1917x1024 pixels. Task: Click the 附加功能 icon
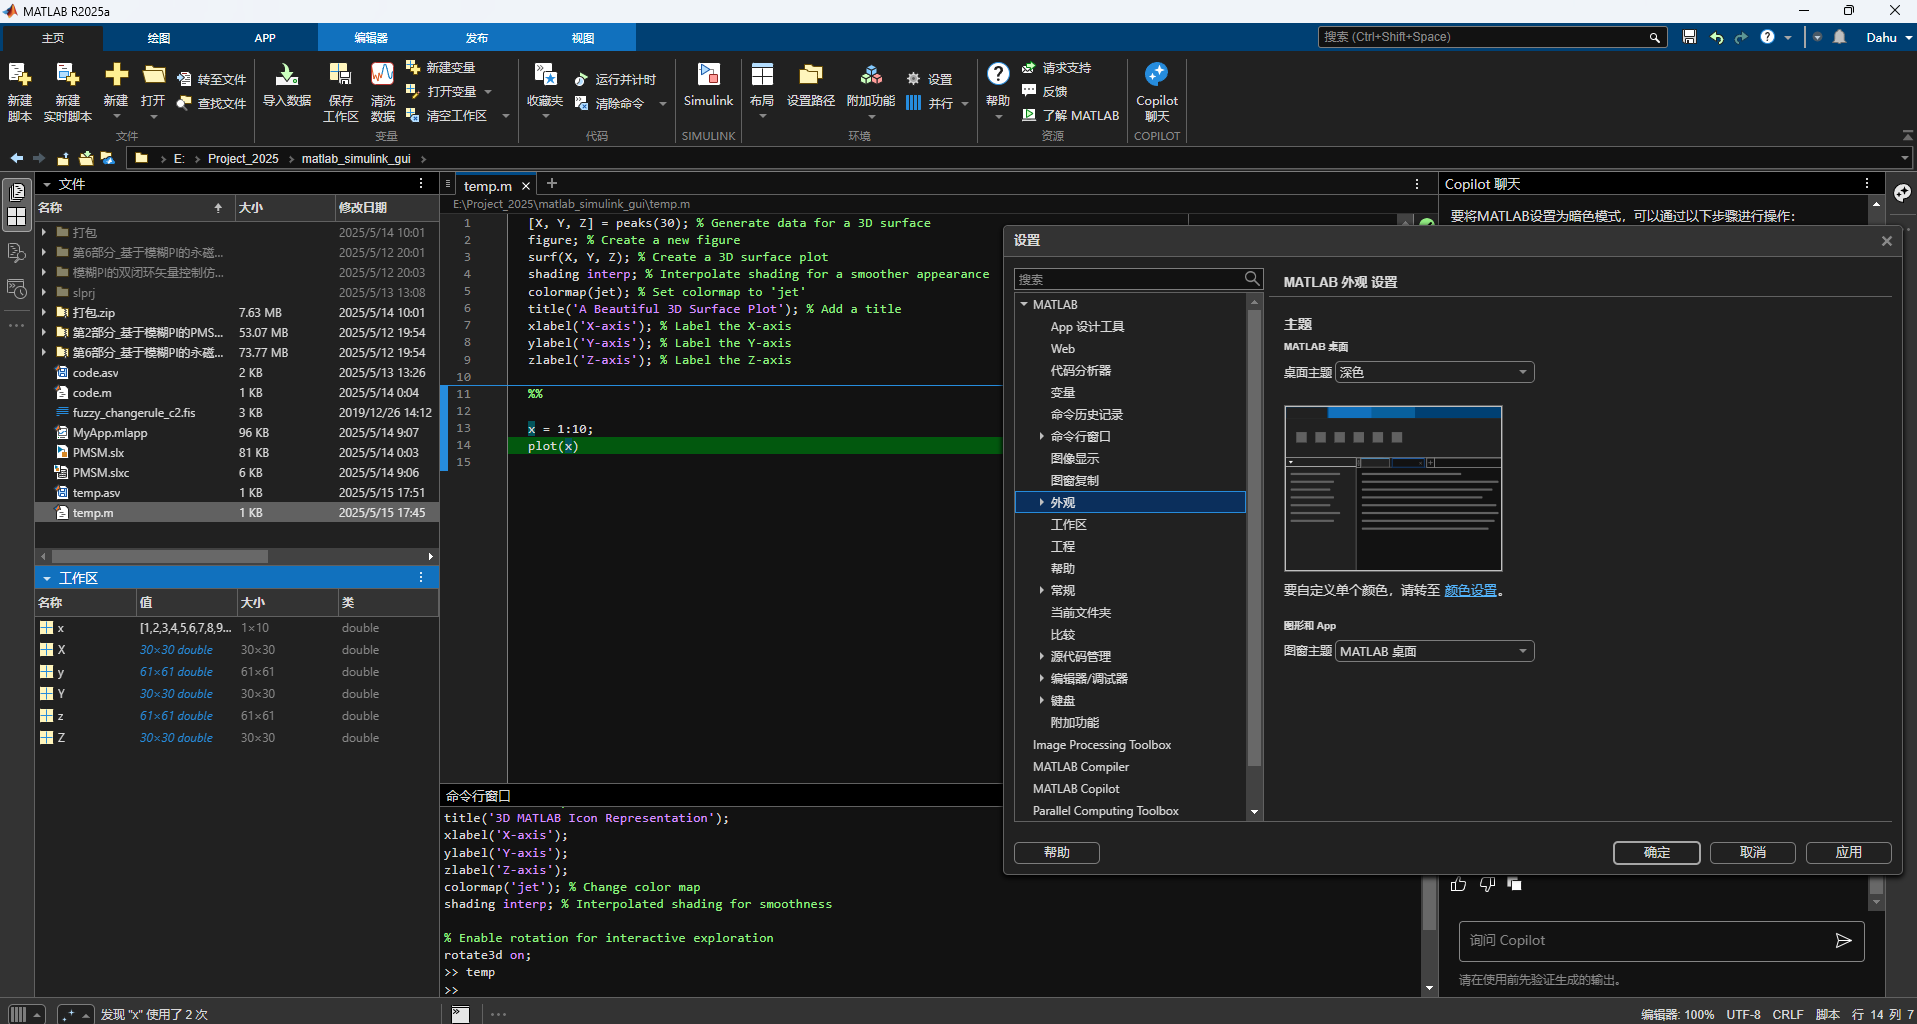tap(870, 76)
